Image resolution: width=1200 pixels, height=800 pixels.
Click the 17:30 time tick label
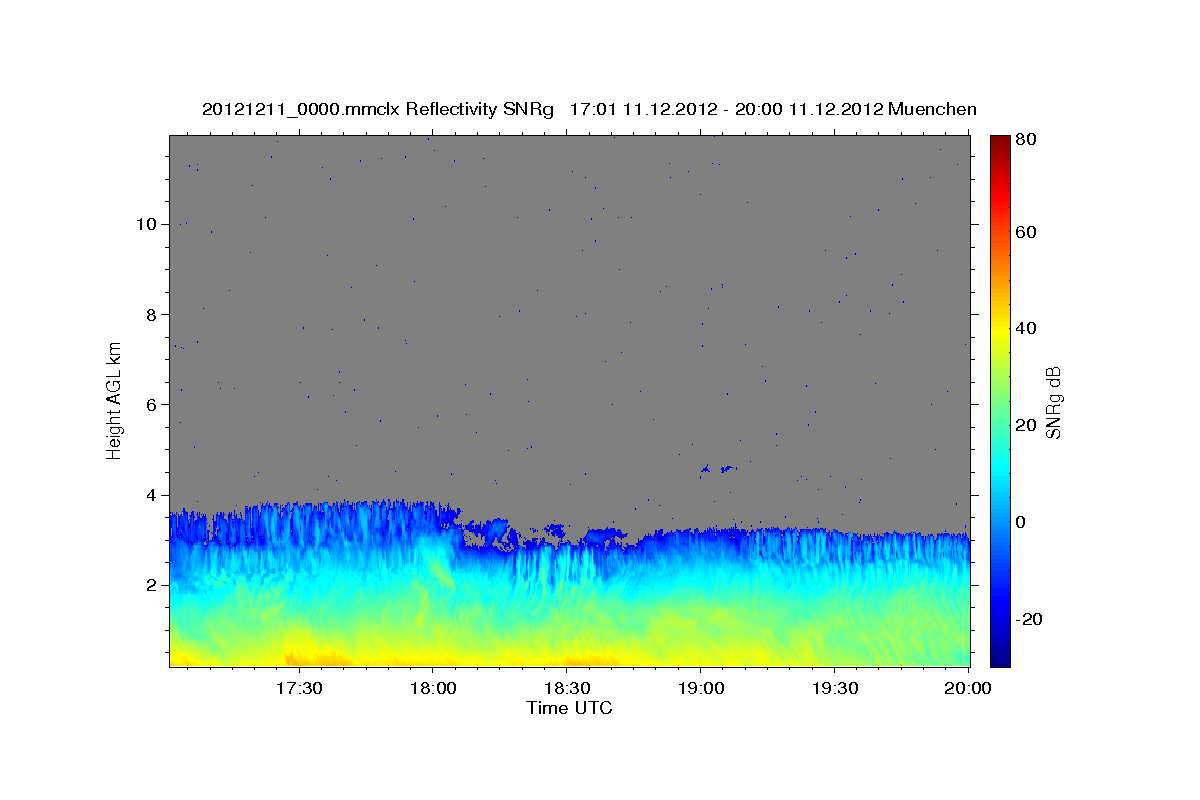pyautogui.click(x=298, y=688)
